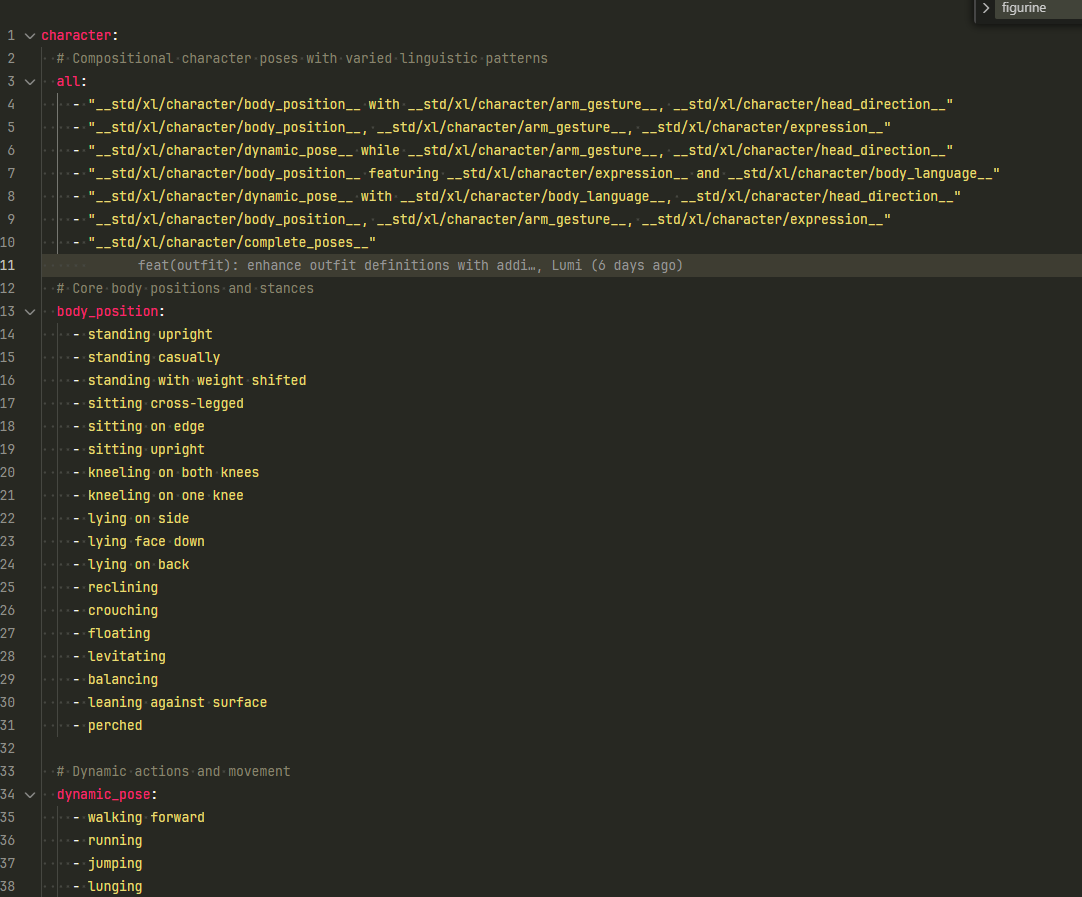Click the entry 'reclining'
1082x897 pixels.
[123, 587]
